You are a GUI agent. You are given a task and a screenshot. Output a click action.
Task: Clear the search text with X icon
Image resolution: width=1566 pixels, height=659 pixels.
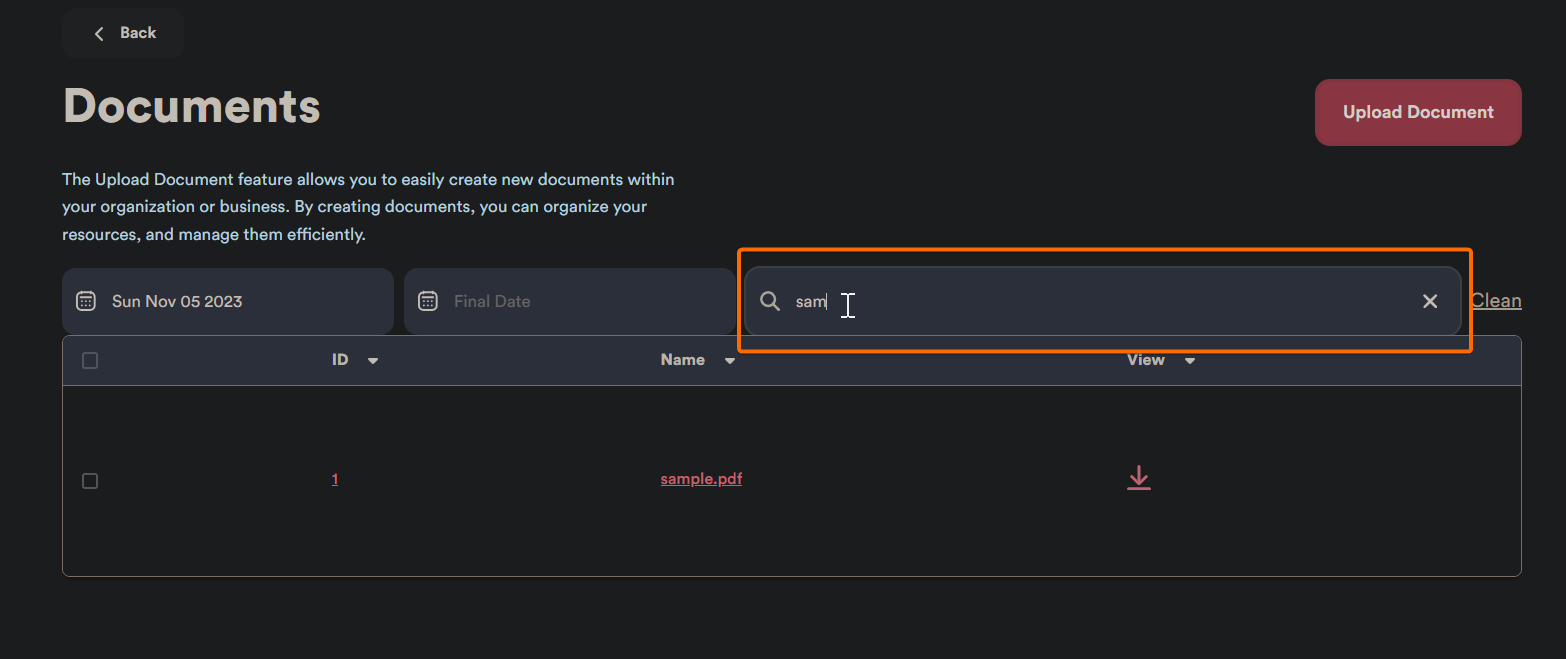tap(1430, 301)
